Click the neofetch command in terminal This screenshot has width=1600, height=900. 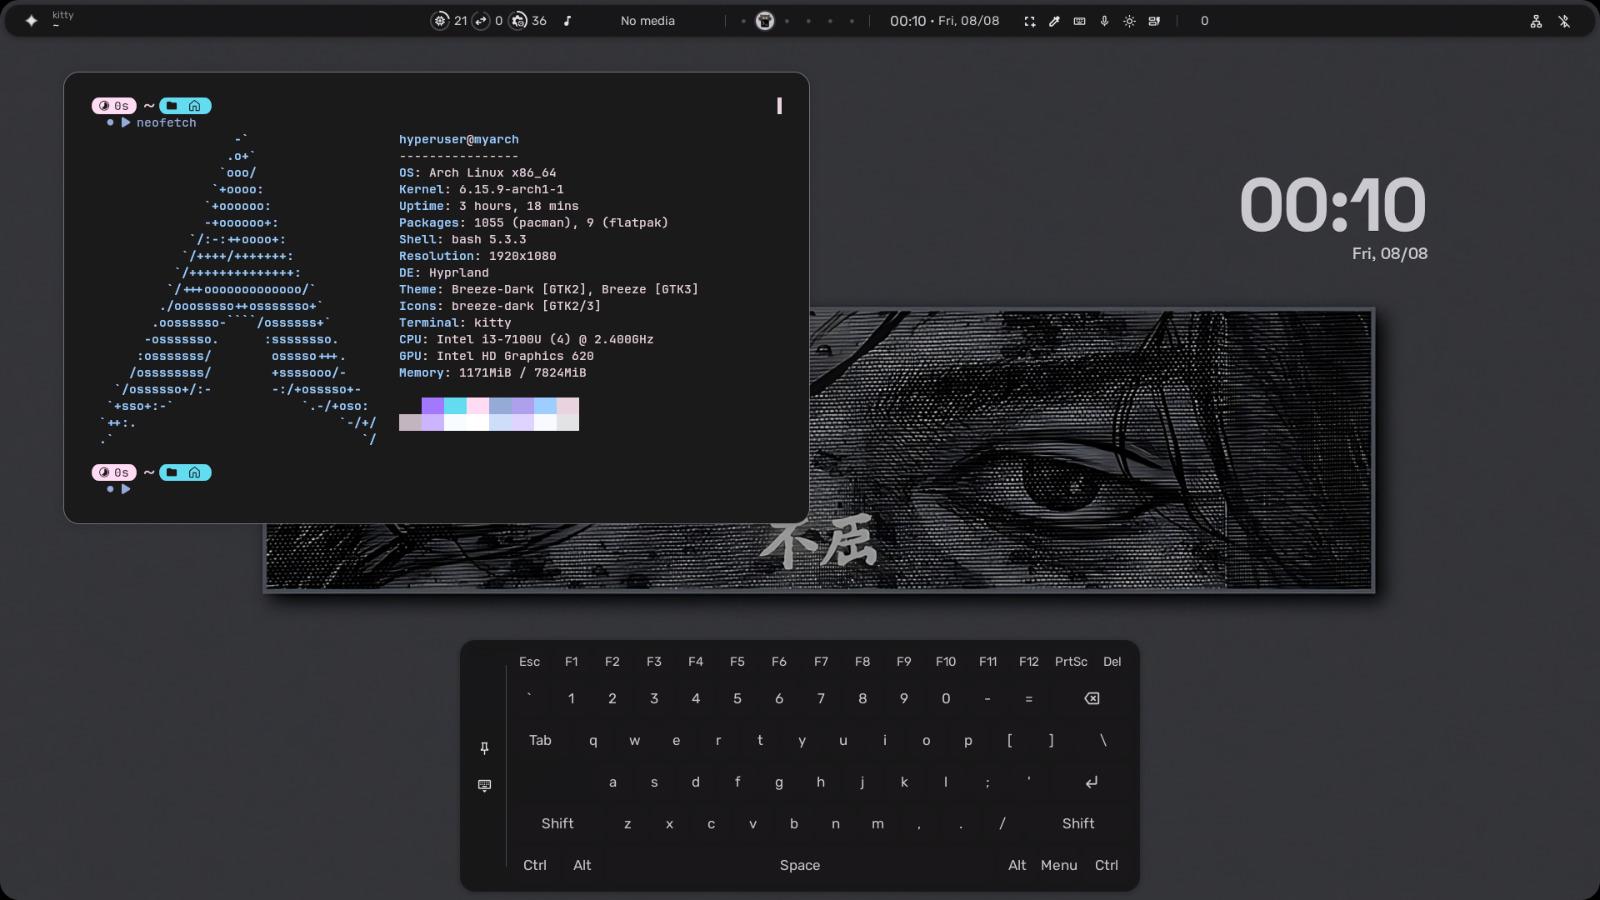coord(166,123)
